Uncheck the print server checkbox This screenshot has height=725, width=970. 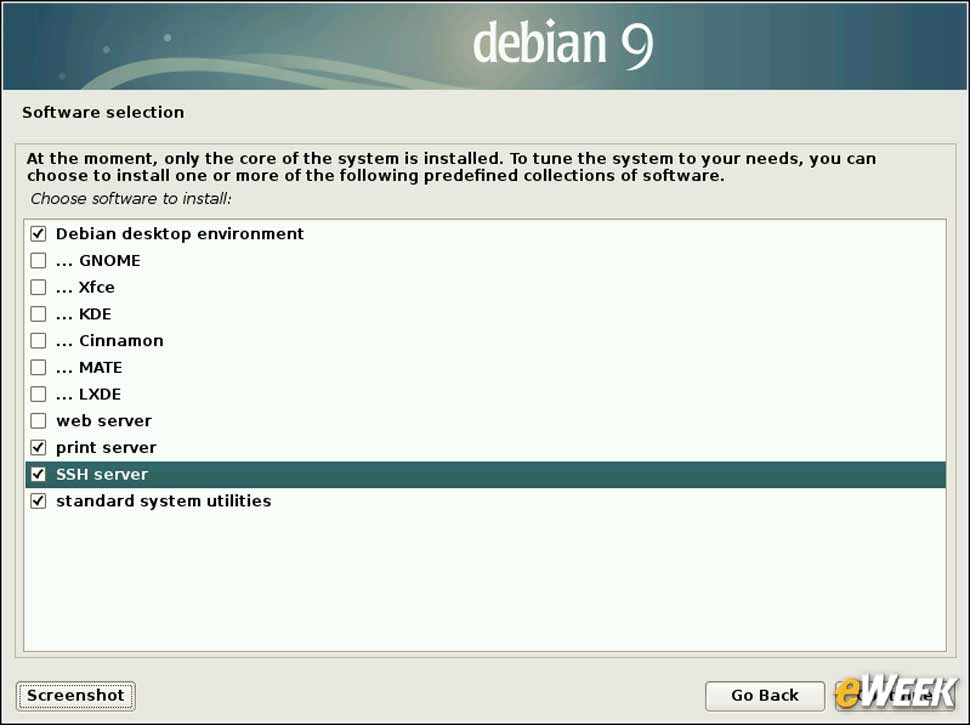[x=38, y=447]
